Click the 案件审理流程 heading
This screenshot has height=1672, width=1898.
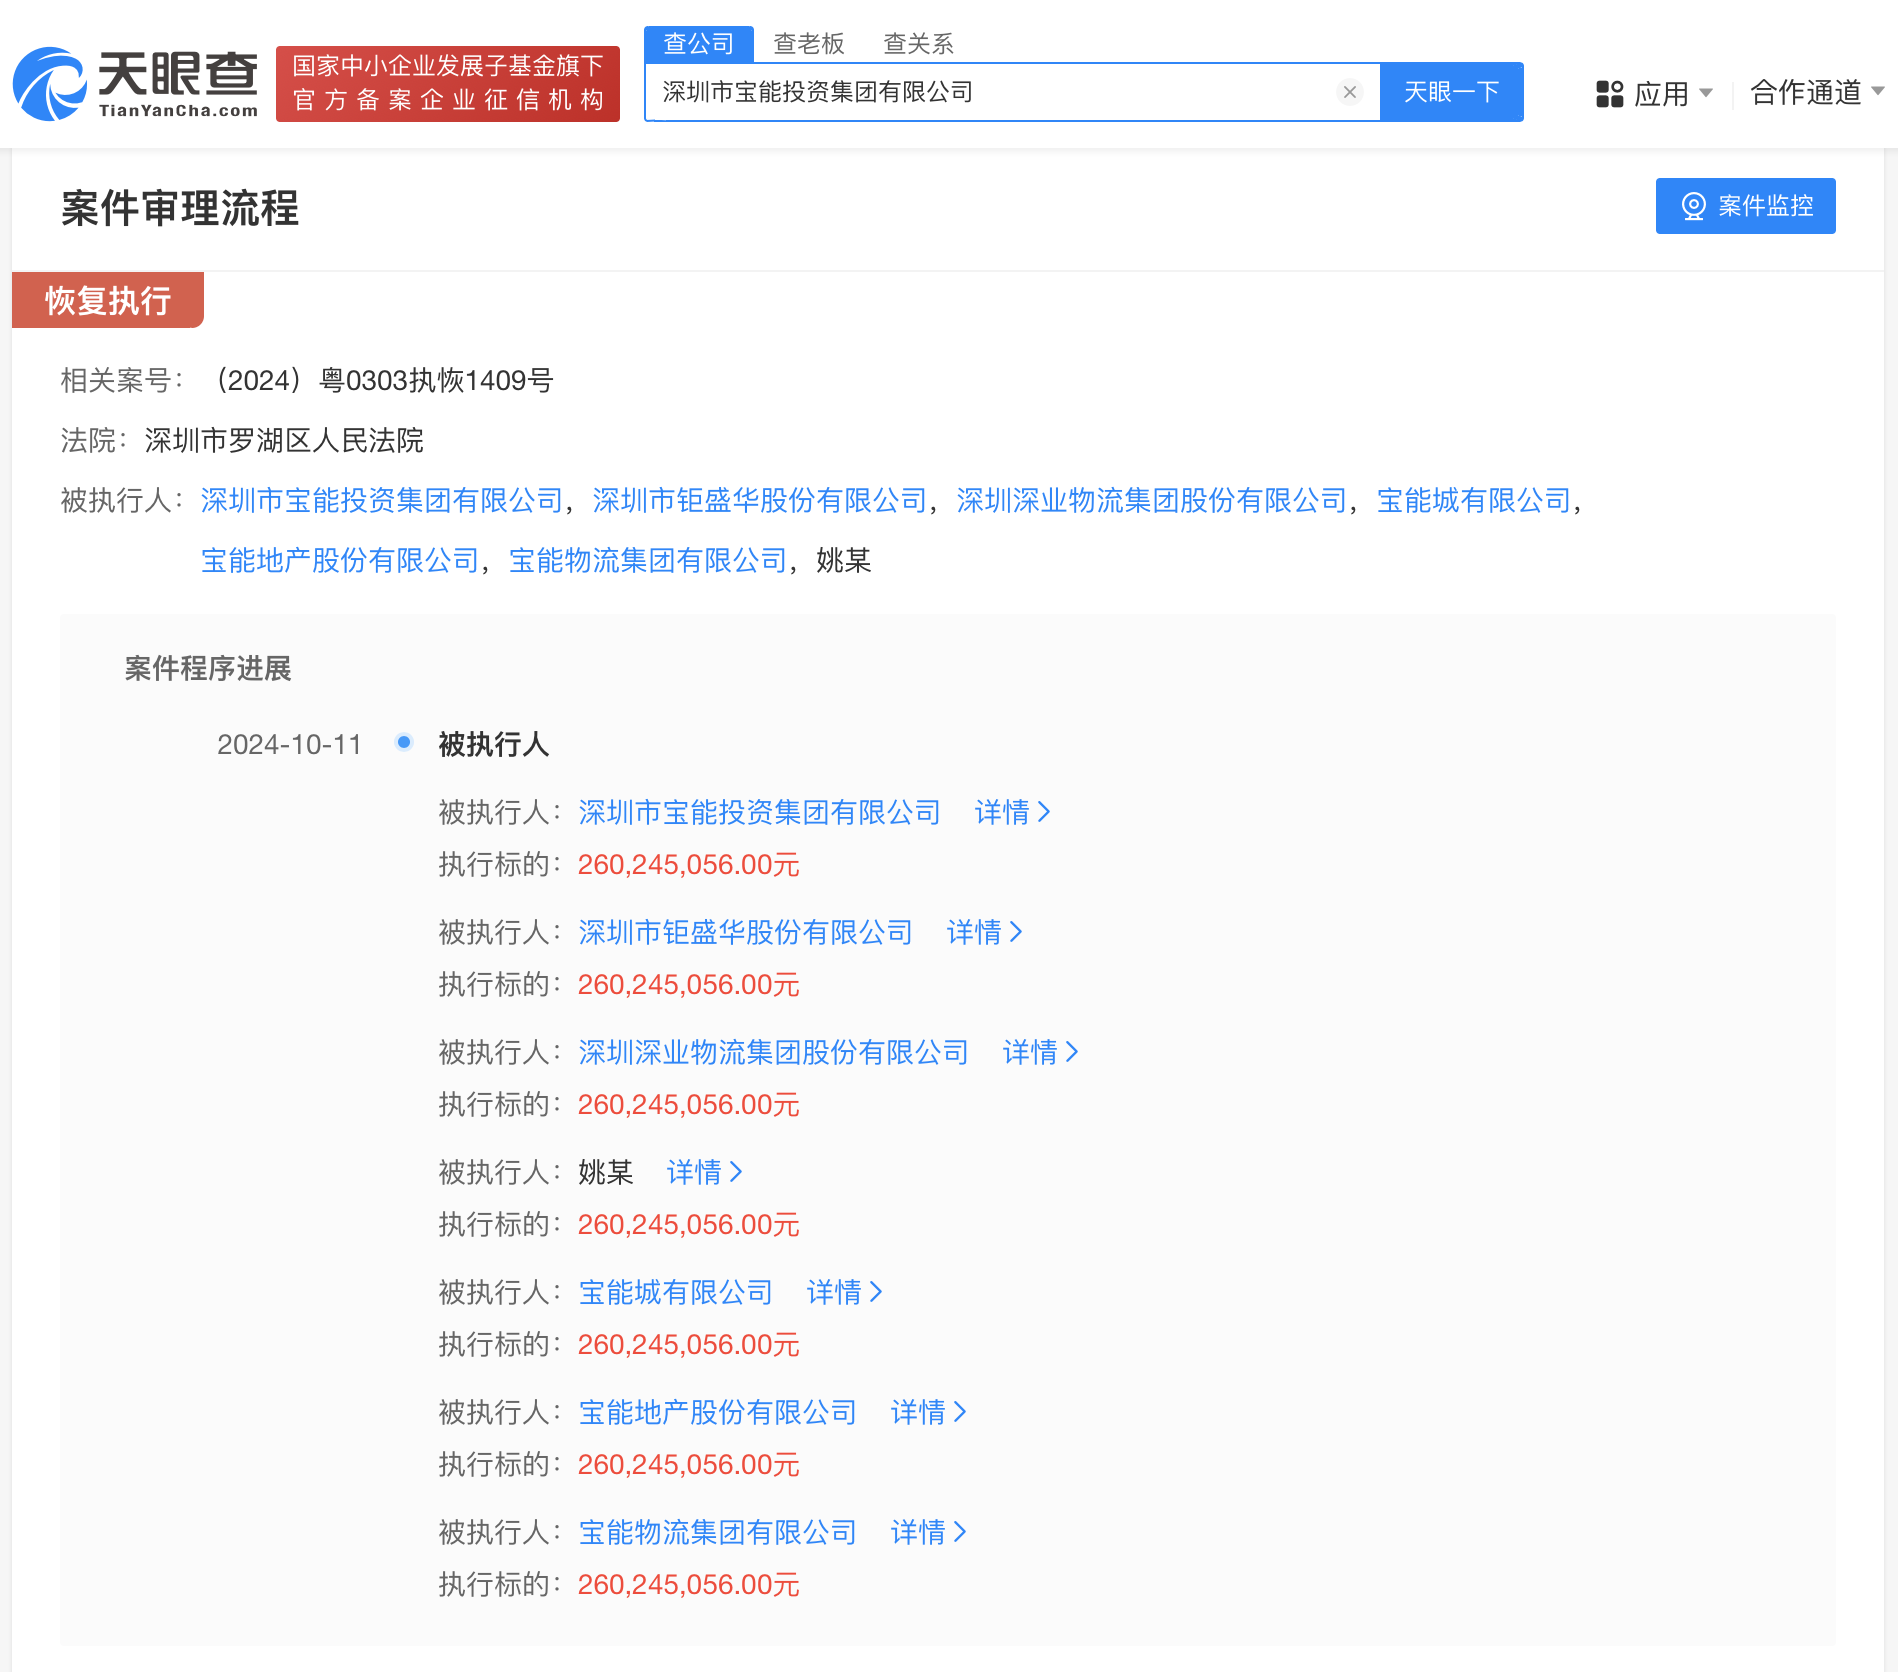click(x=180, y=208)
